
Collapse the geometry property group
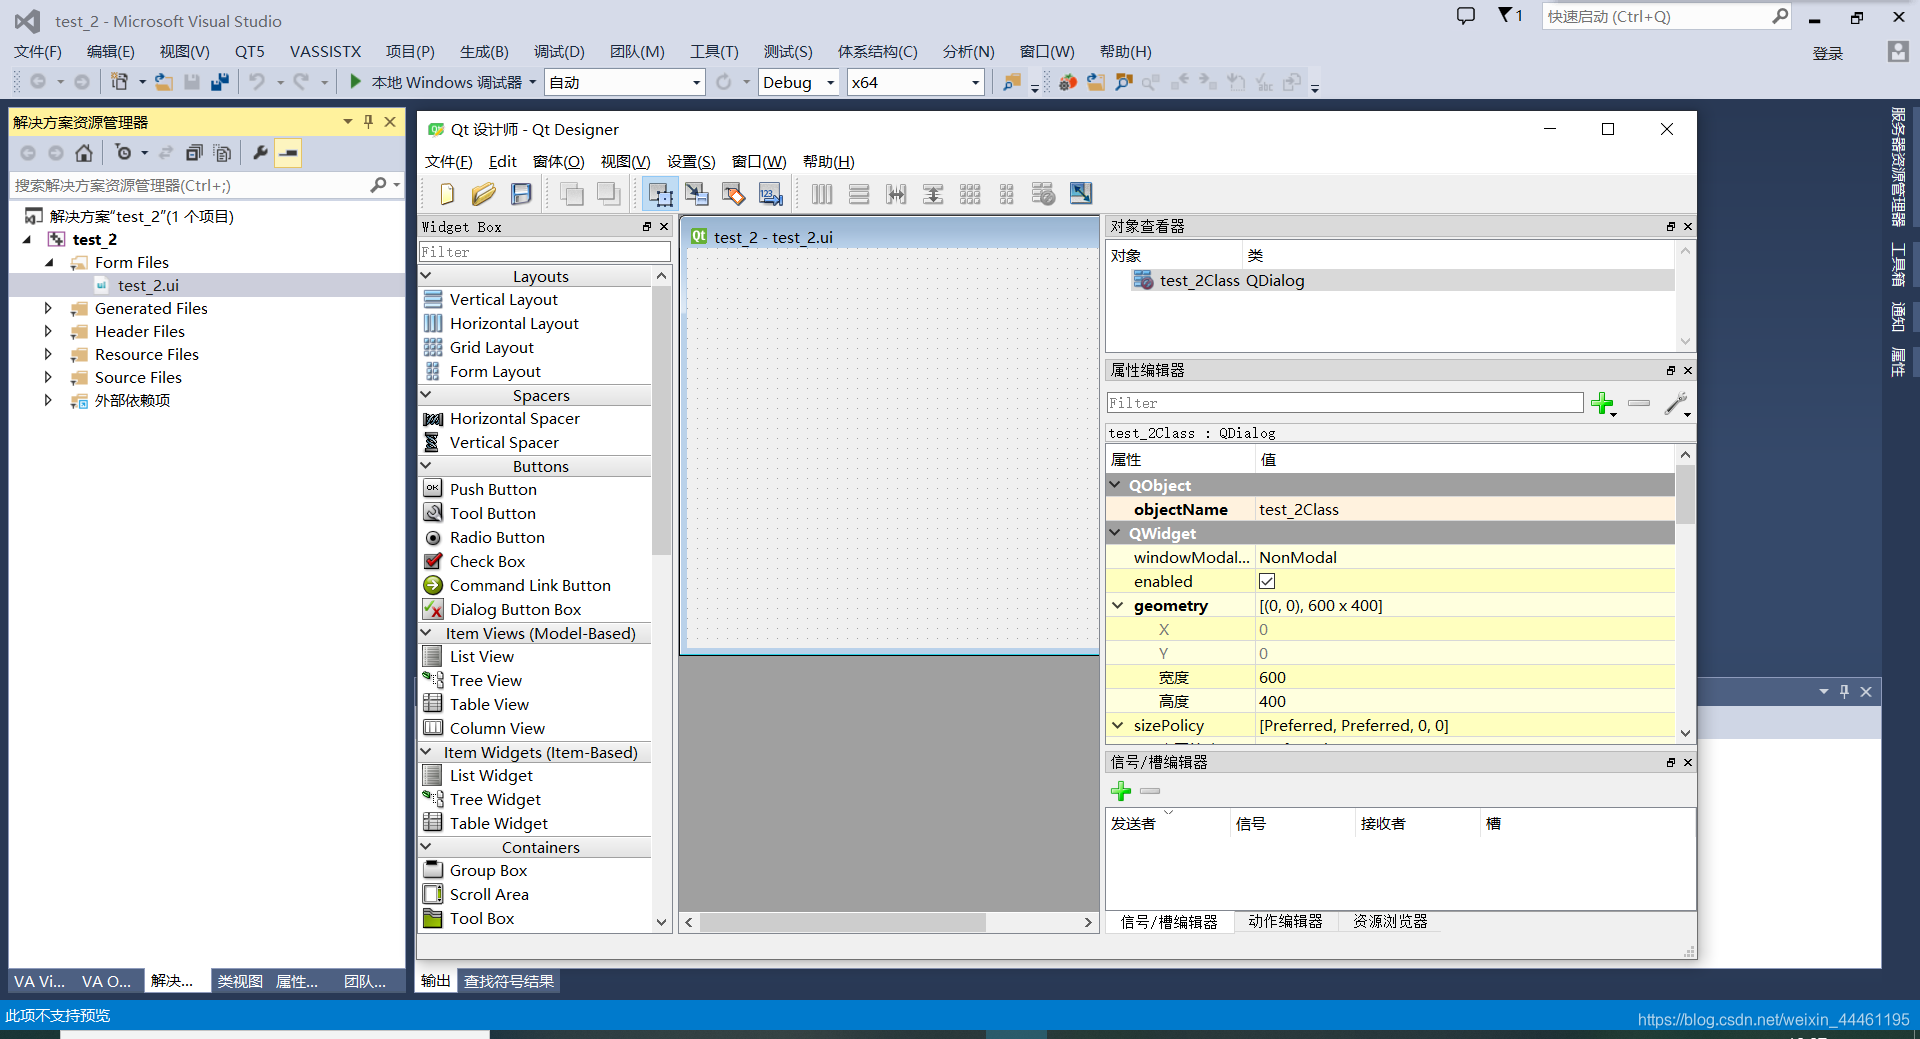point(1118,605)
